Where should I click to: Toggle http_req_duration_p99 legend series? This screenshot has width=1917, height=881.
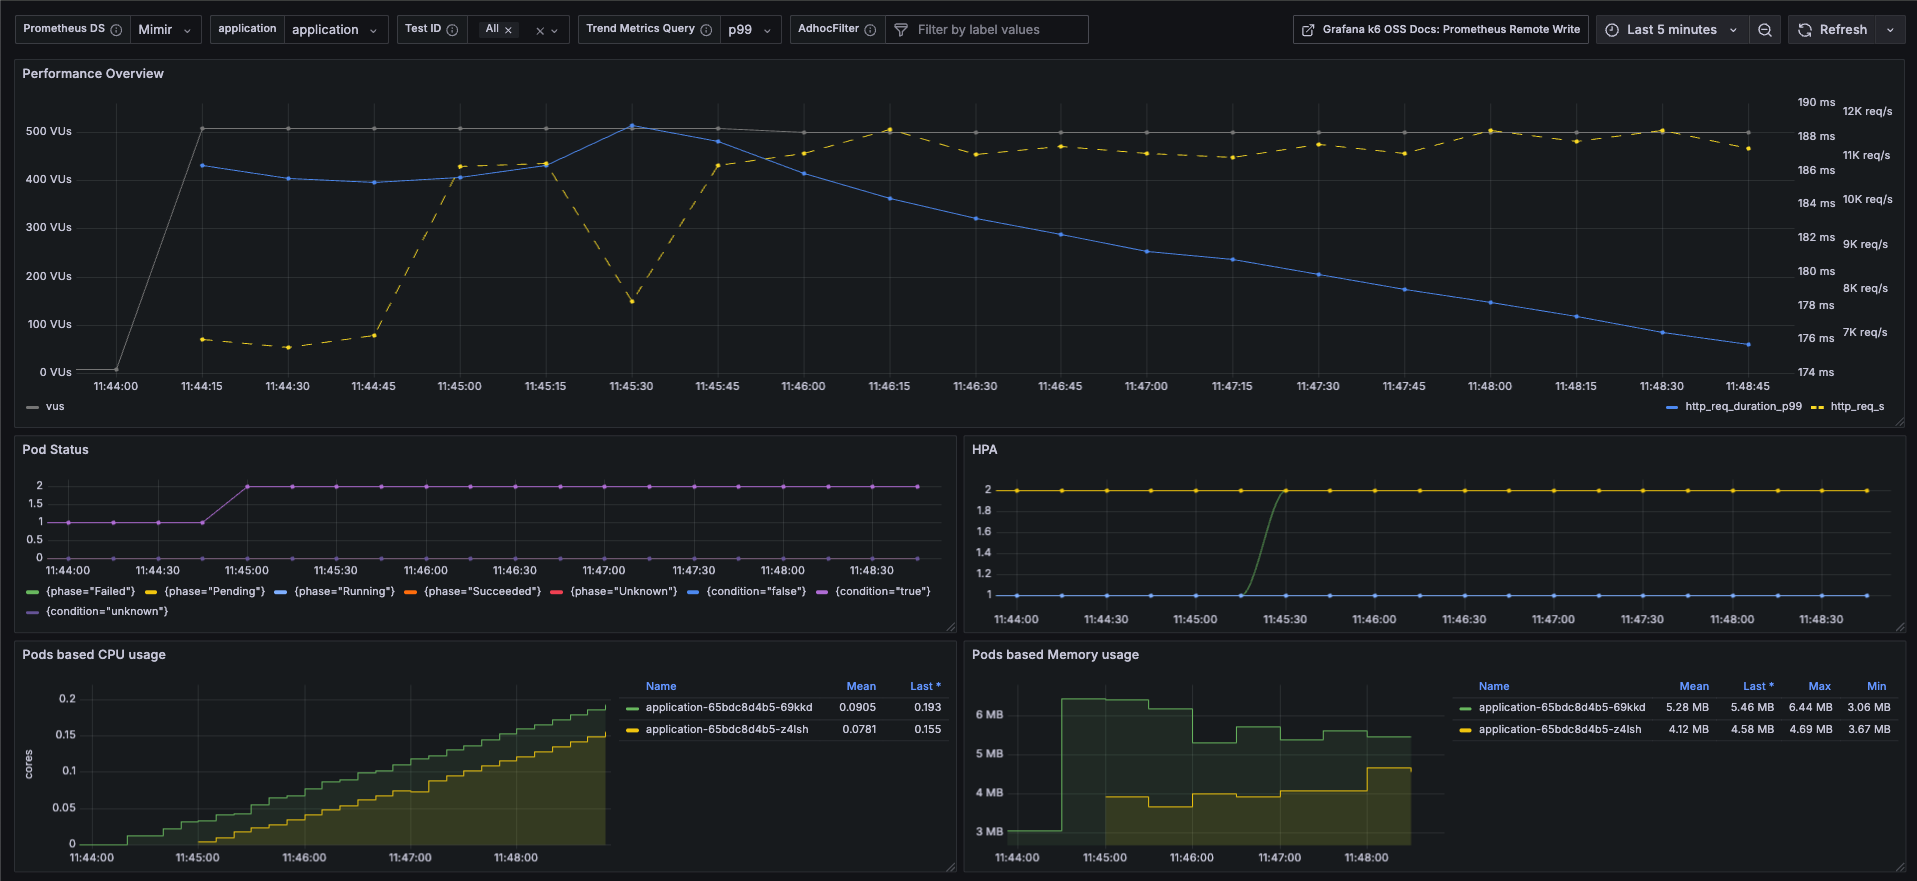click(1742, 407)
